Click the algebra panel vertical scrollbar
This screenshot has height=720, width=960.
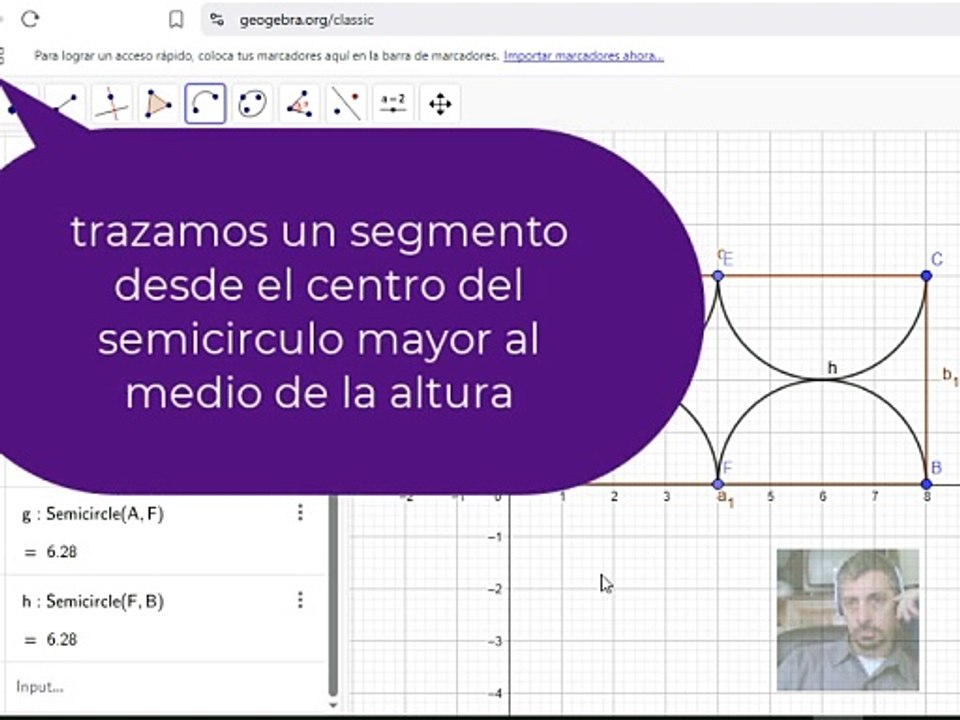click(x=333, y=597)
